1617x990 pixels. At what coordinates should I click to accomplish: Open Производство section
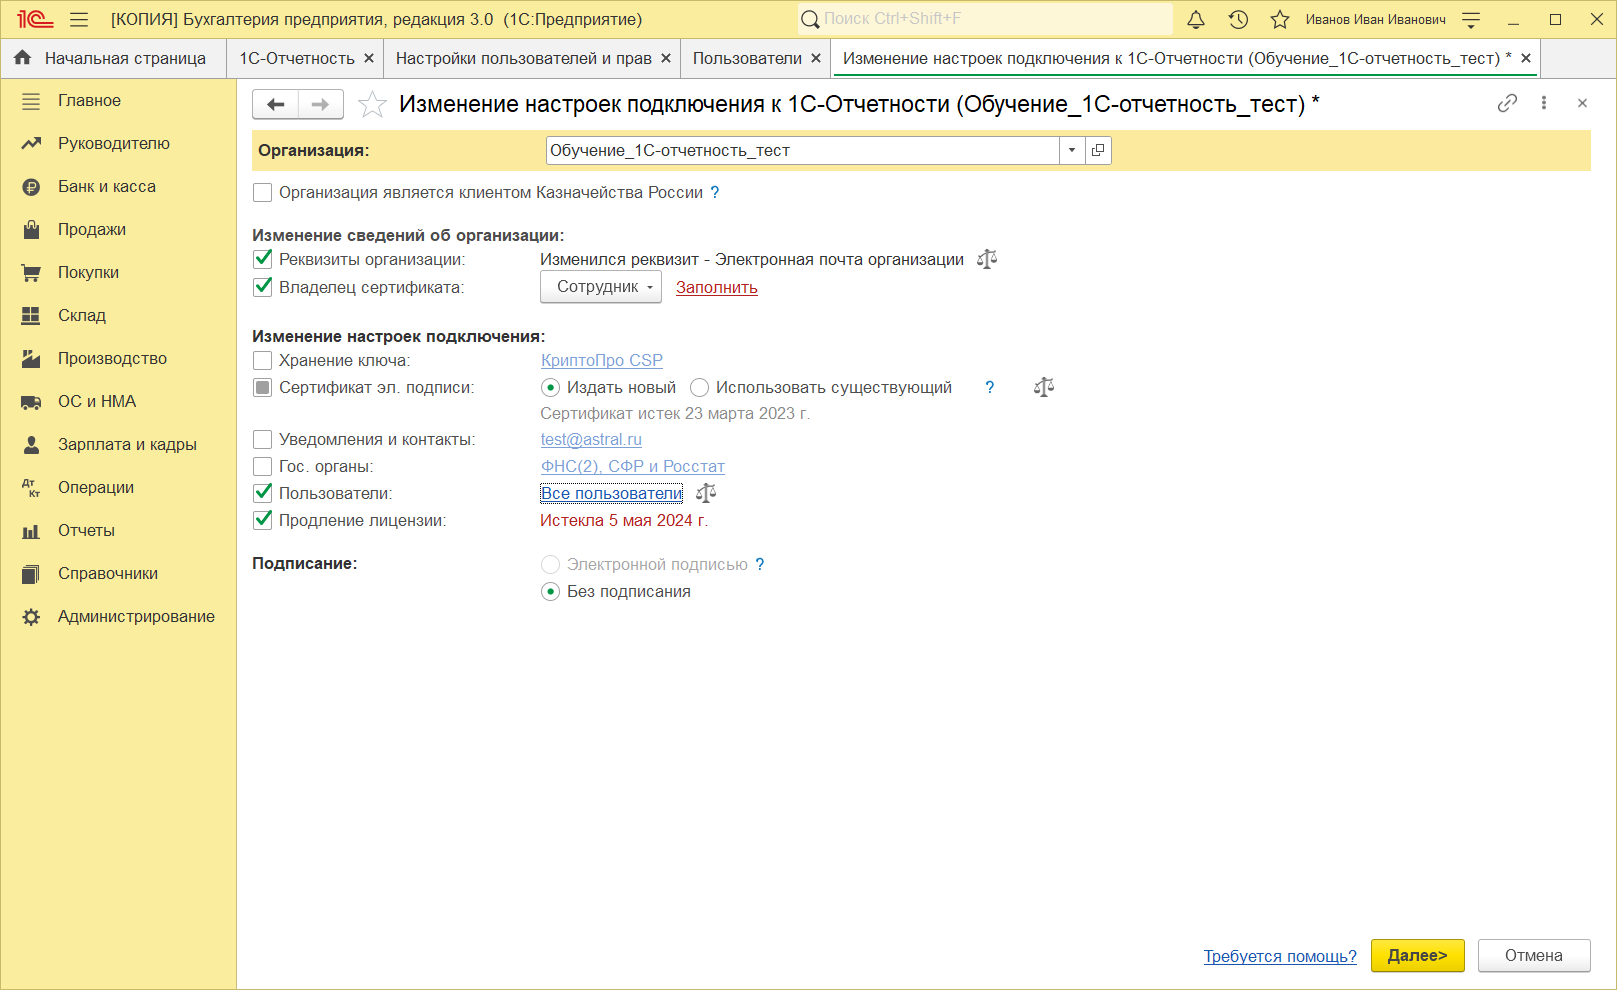pos(118,359)
